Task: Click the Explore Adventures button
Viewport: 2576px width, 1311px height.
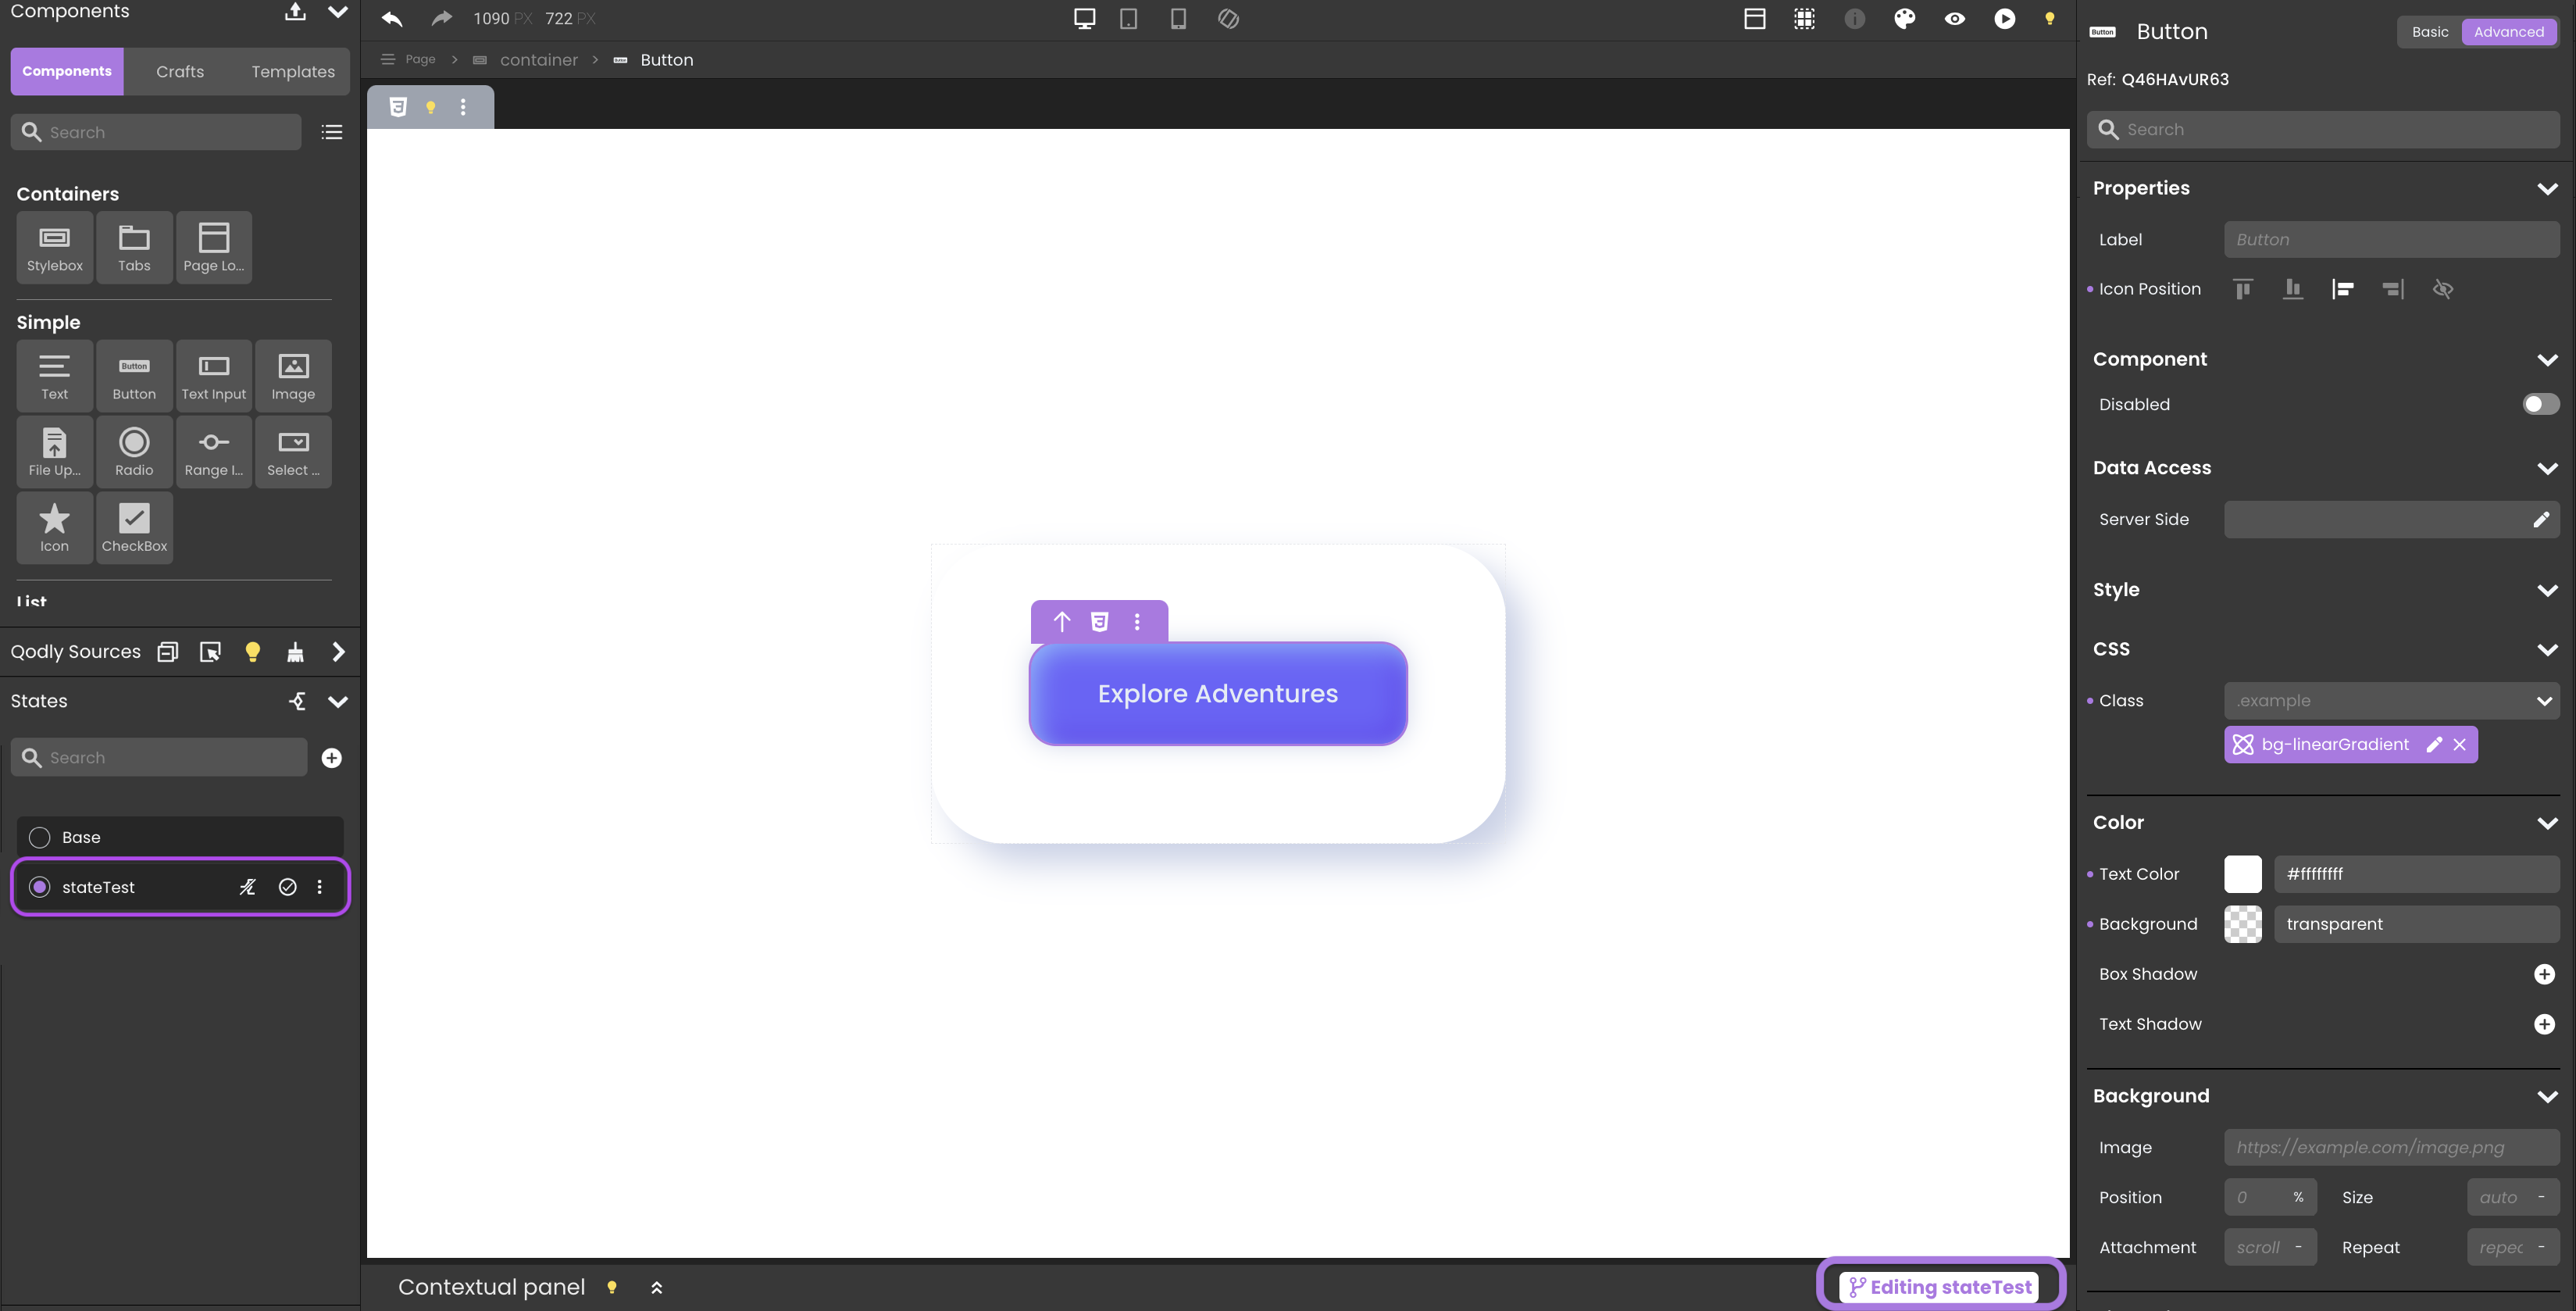Action: click(x=1217, y=694)
